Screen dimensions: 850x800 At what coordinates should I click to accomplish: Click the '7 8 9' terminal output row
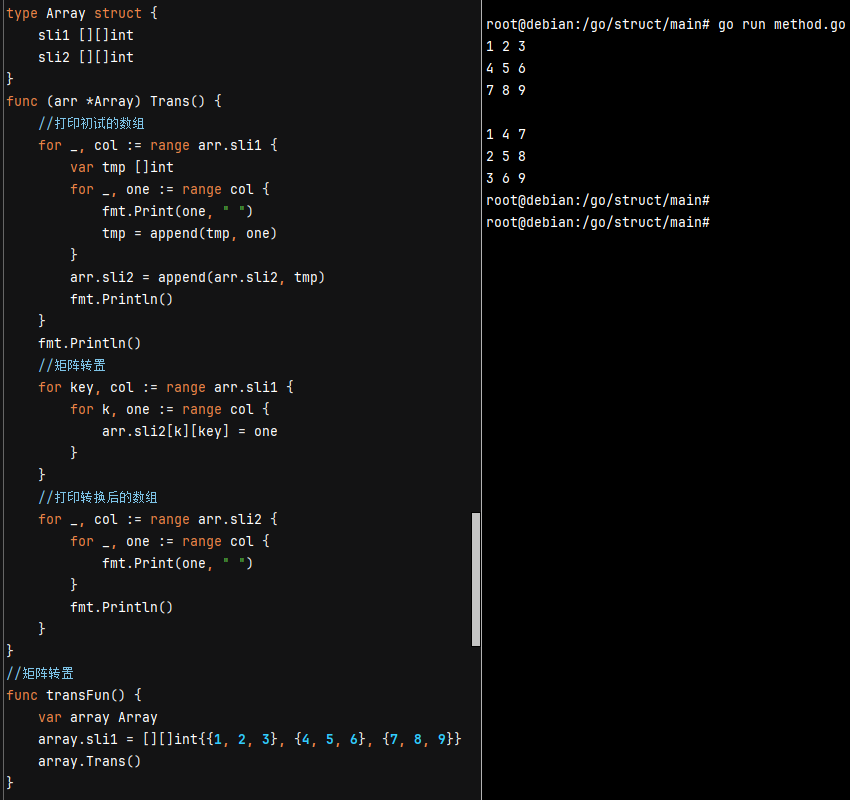(506, 90)
